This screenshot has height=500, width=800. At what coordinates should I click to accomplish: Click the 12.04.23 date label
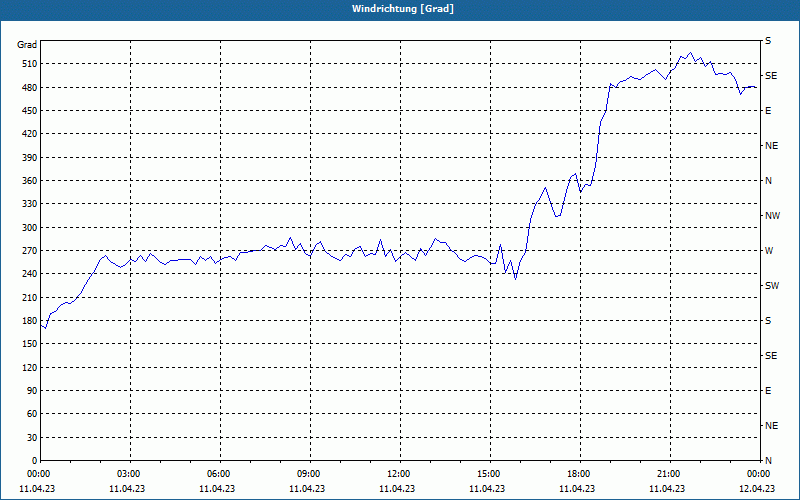756,488
